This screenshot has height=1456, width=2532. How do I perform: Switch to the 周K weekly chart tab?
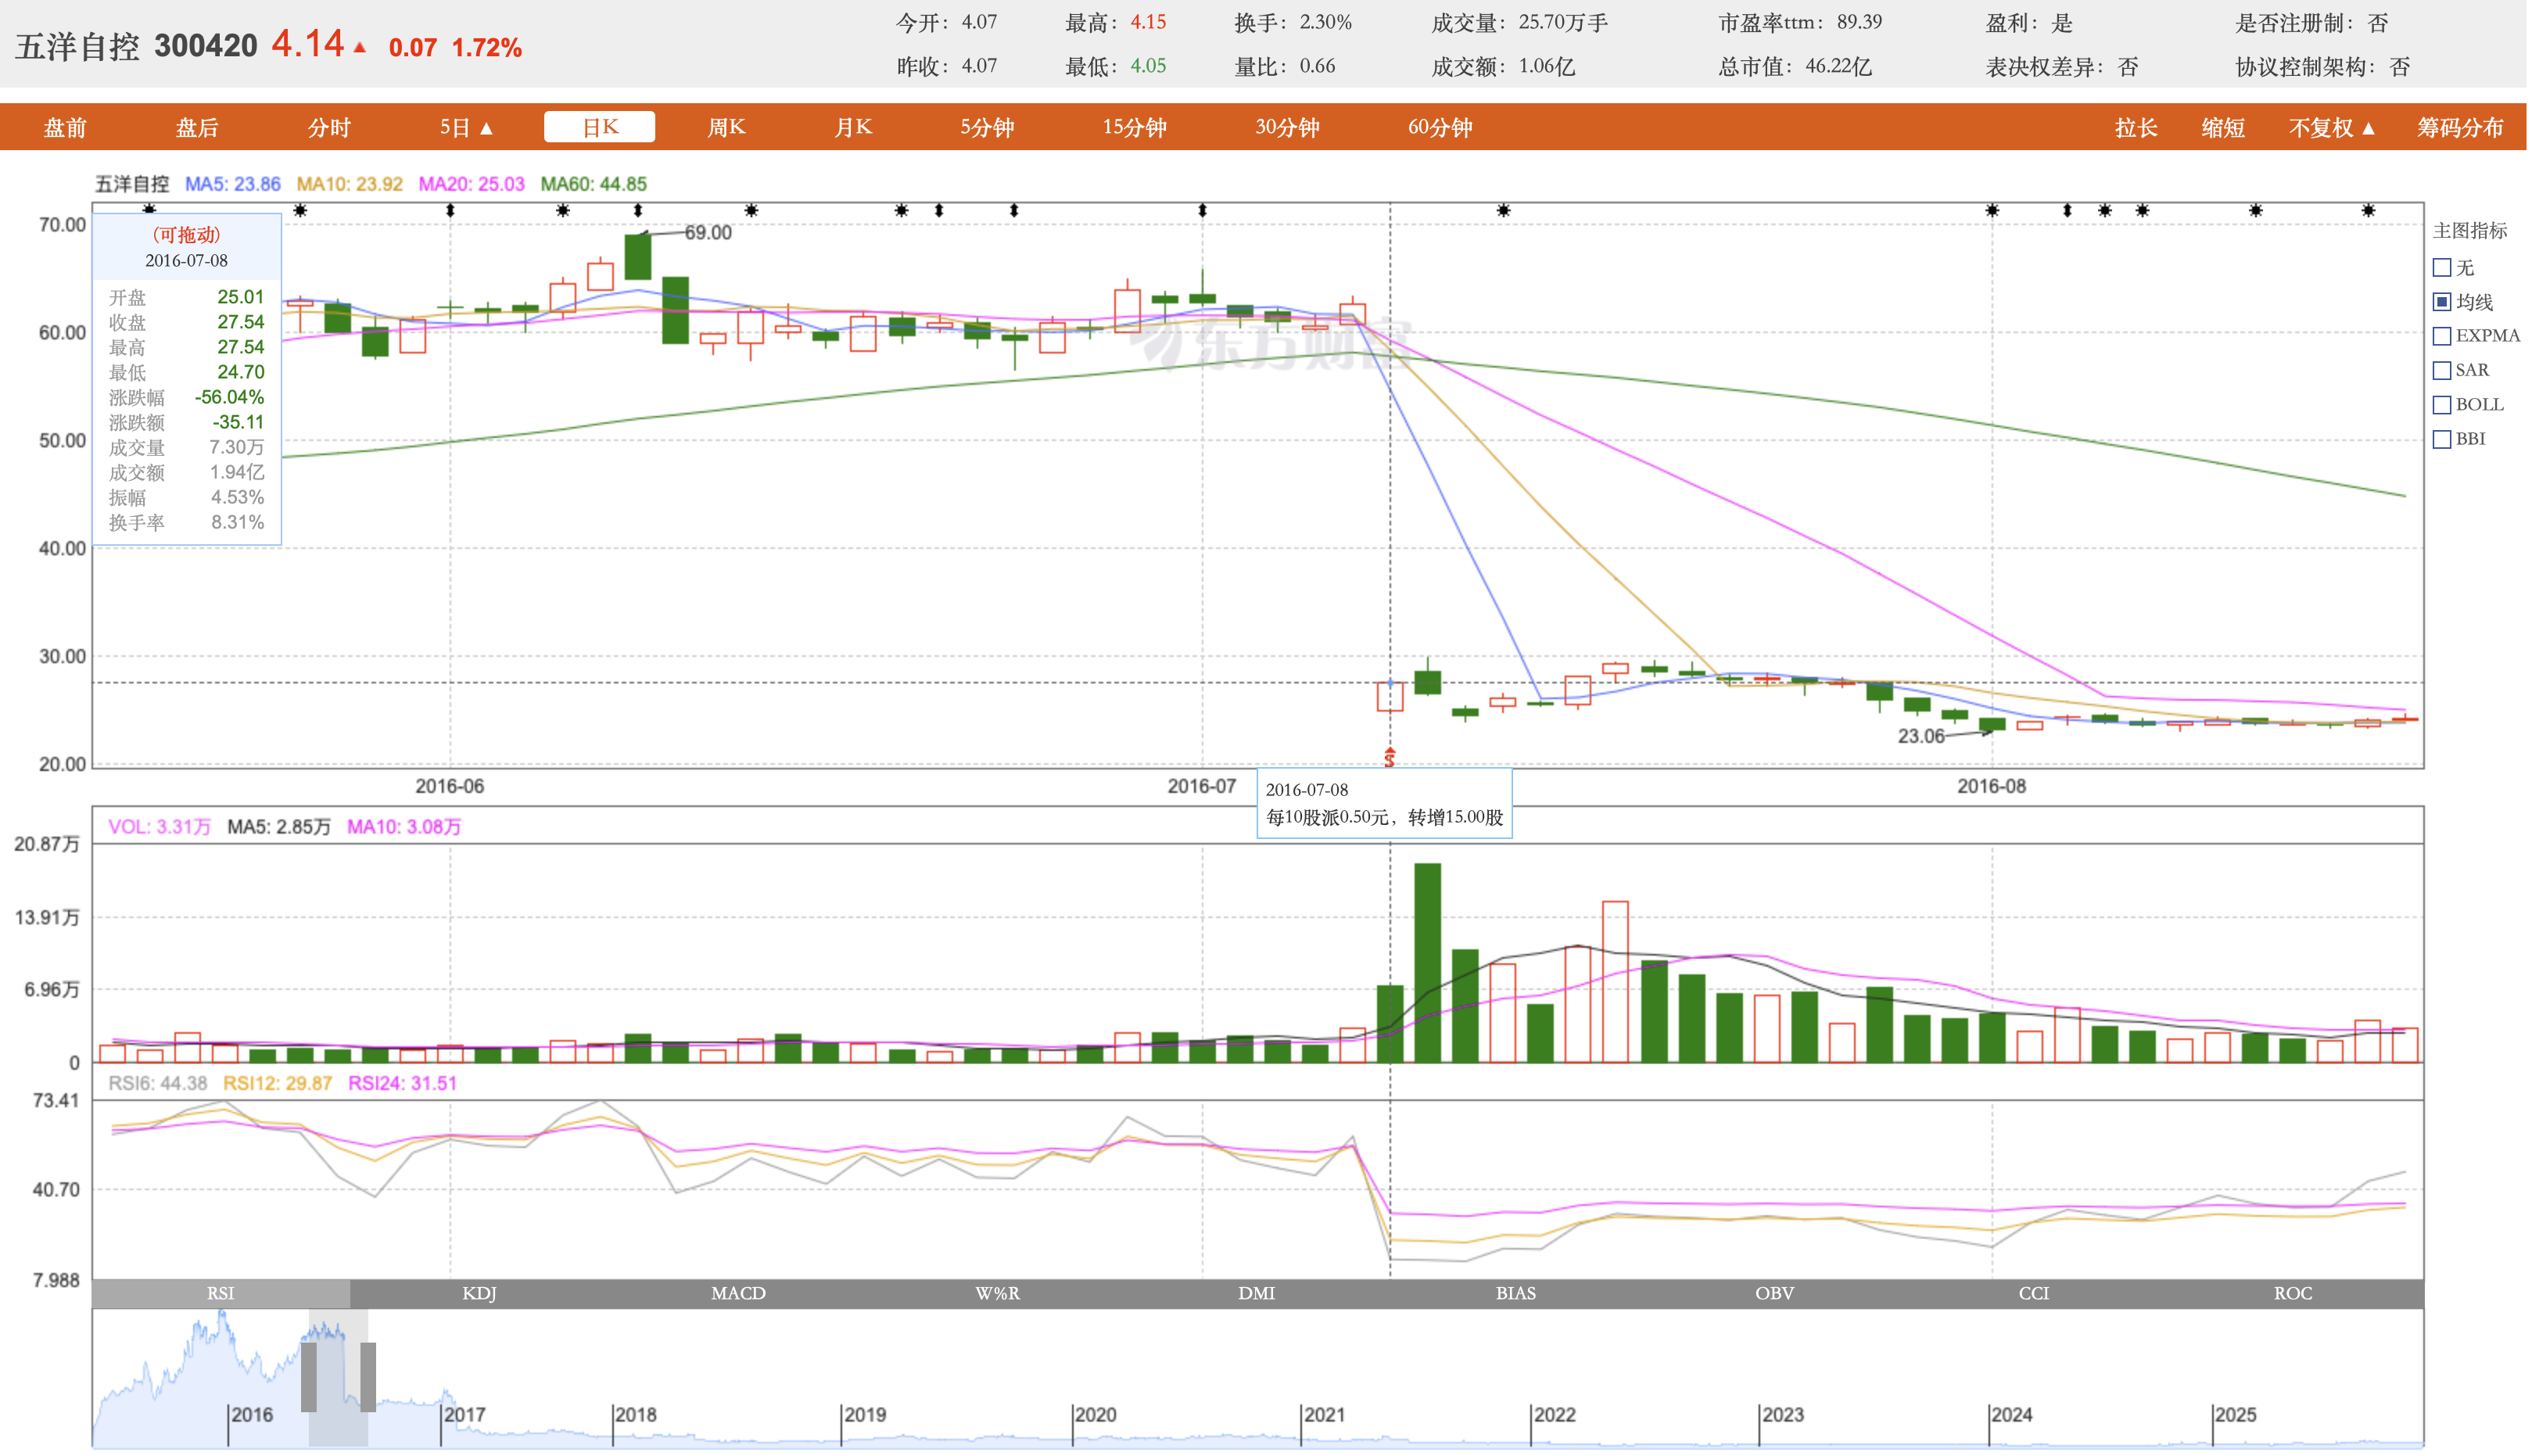(x=726, y=127)
